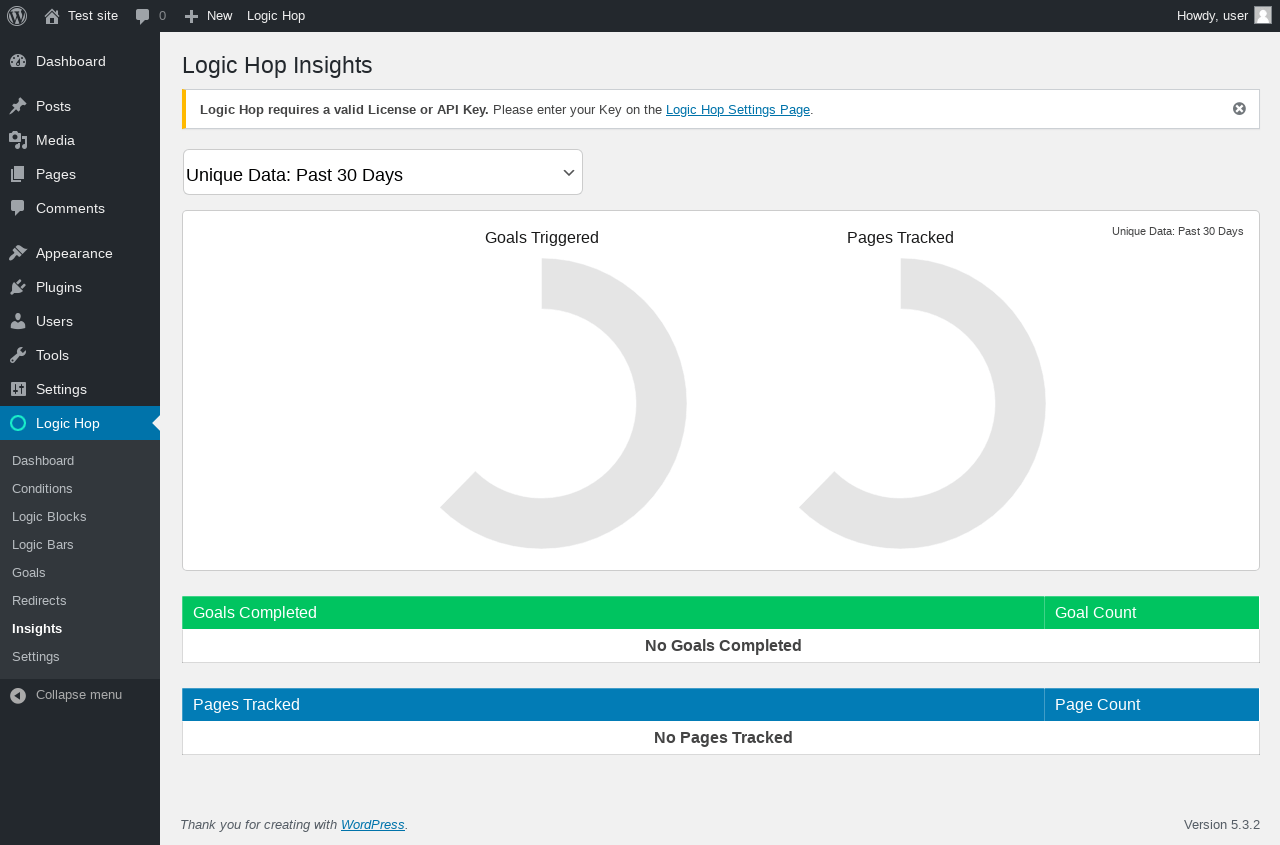The height and width of the screenshot is (845, 1280).
Task: Click the Logic Hop Insights page heading
Action: 277,66
